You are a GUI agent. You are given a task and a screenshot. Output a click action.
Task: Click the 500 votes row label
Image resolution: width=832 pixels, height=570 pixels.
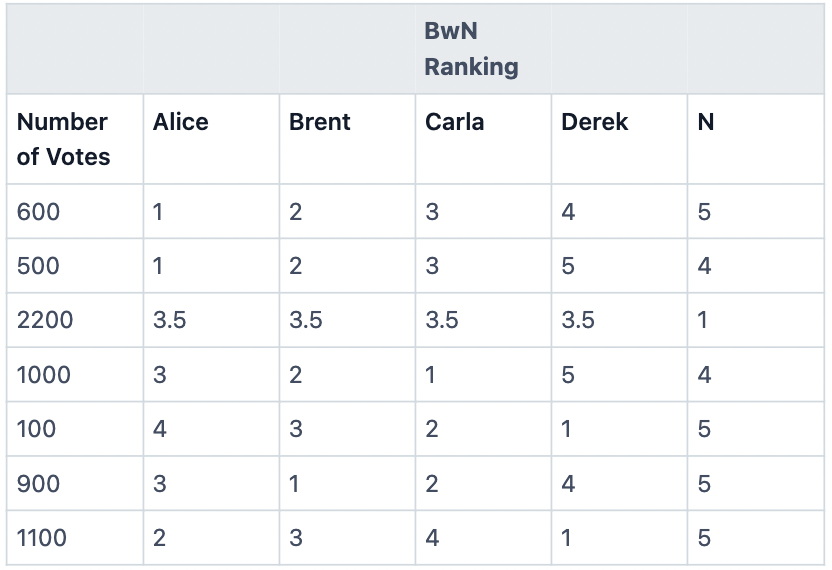39,266
